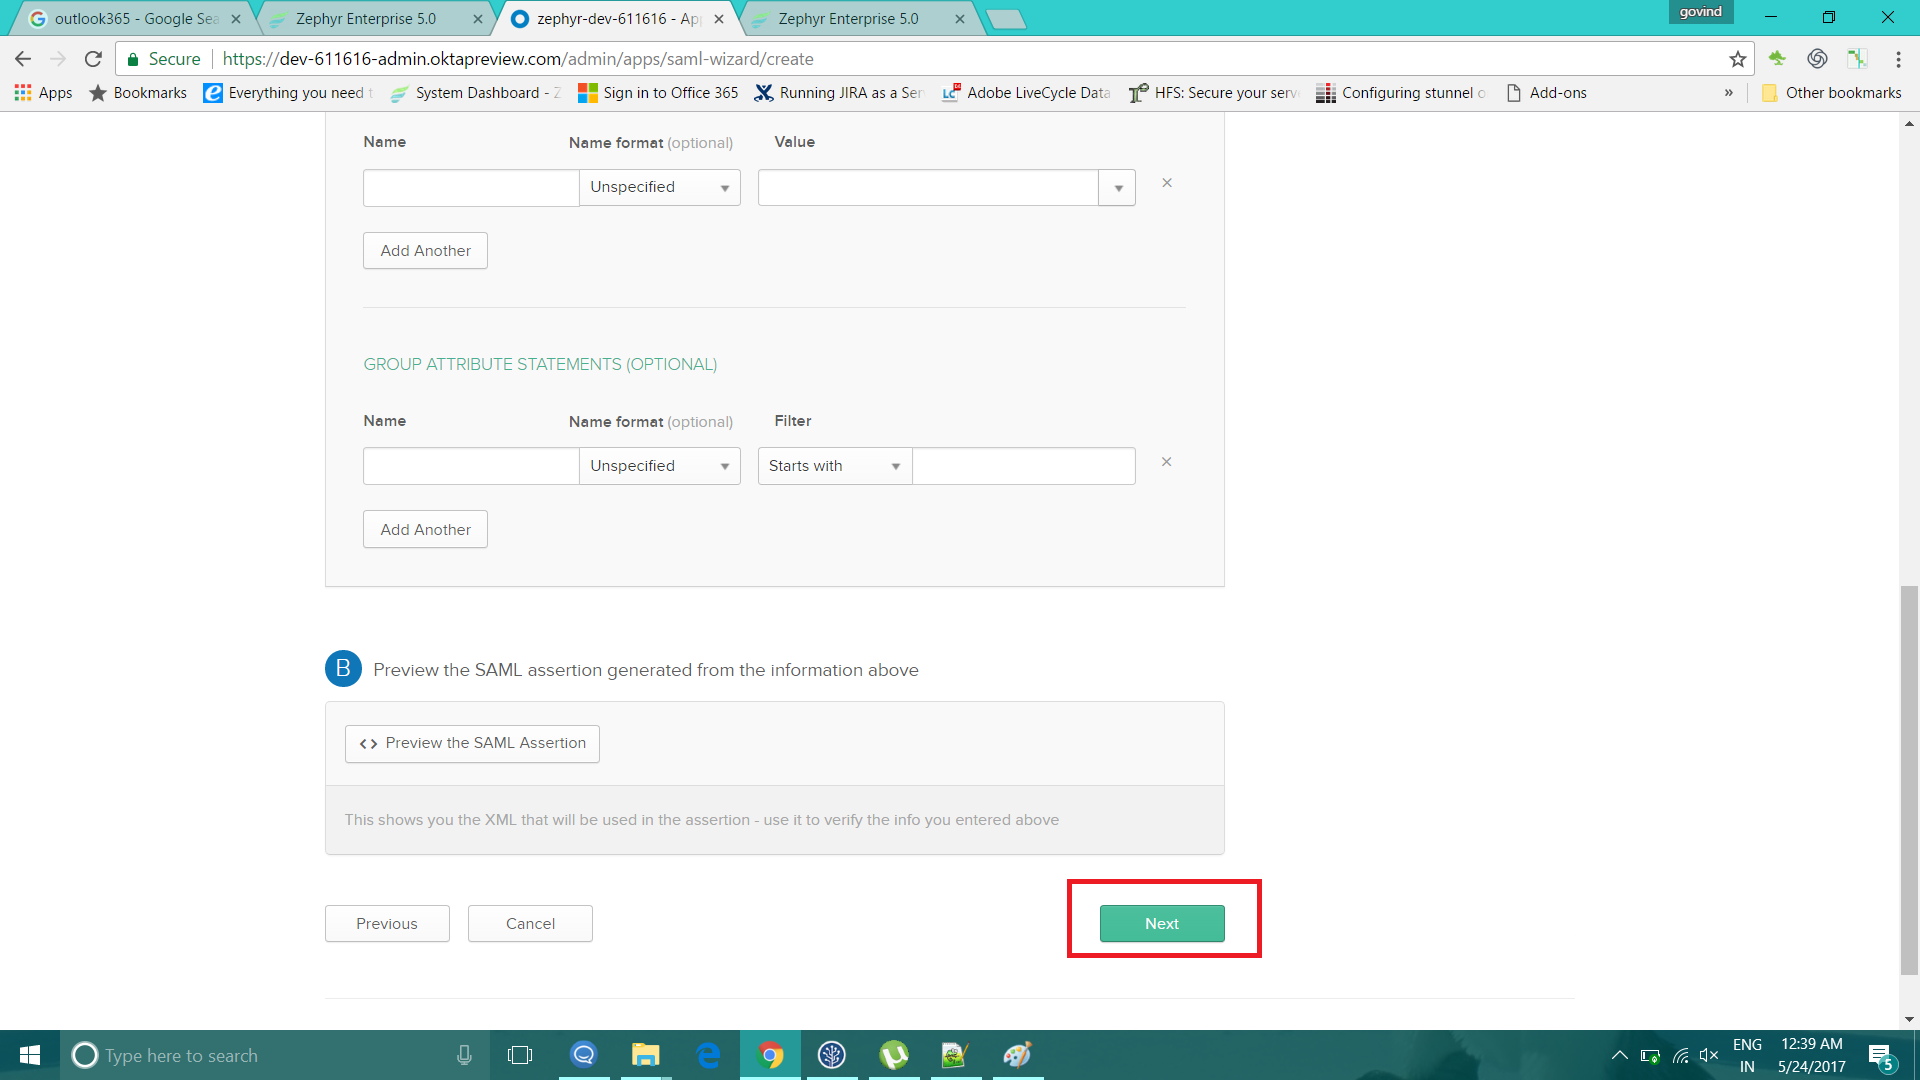Screen dimensions: 1920x1080
Task: Open Apps shortcut in bookmarks bar
Action: [43, 93]
